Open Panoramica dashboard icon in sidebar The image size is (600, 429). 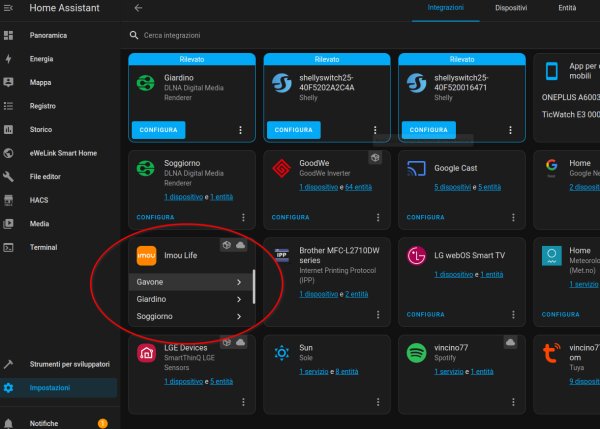8,35
